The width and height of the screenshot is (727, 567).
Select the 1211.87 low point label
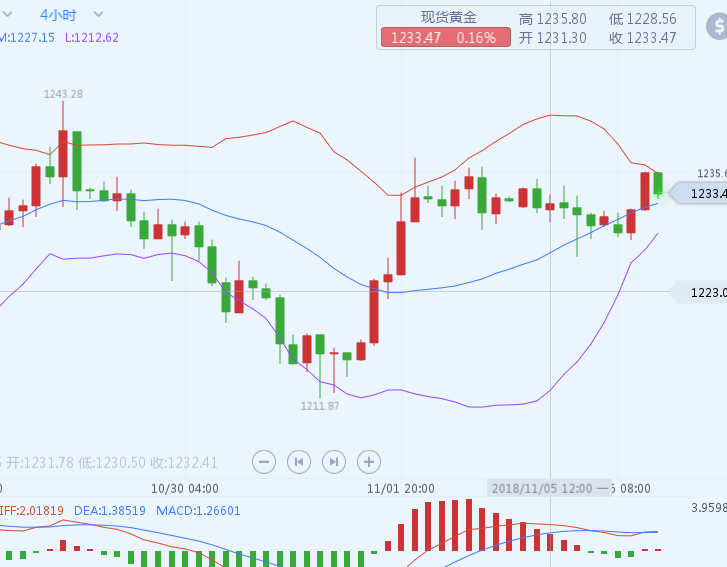pos(320,405)
